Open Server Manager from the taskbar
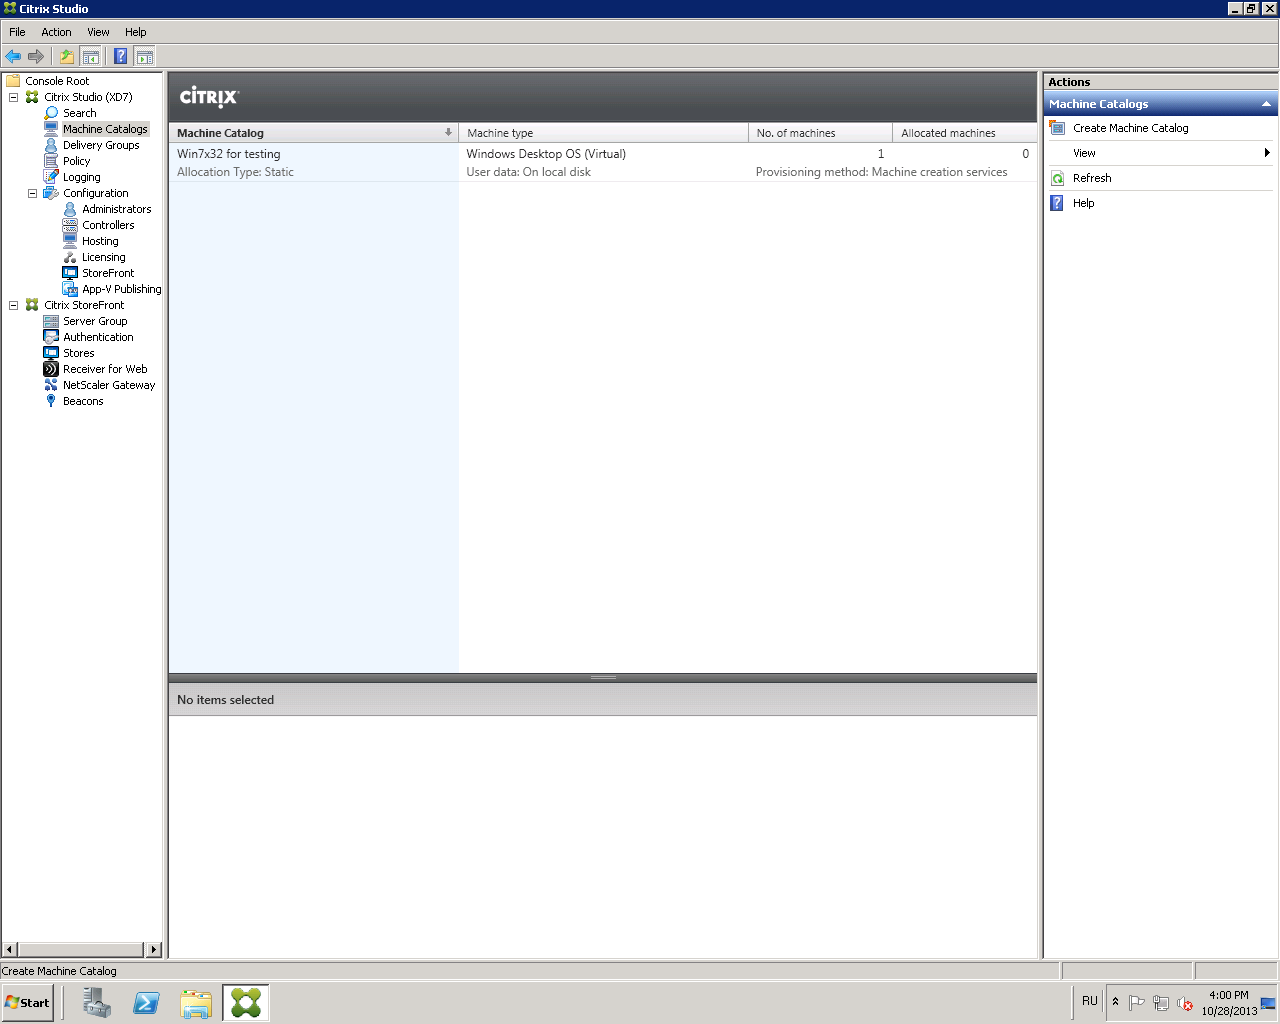The height and width of the screenshot is (1024, 1280). pos(97,1003)
